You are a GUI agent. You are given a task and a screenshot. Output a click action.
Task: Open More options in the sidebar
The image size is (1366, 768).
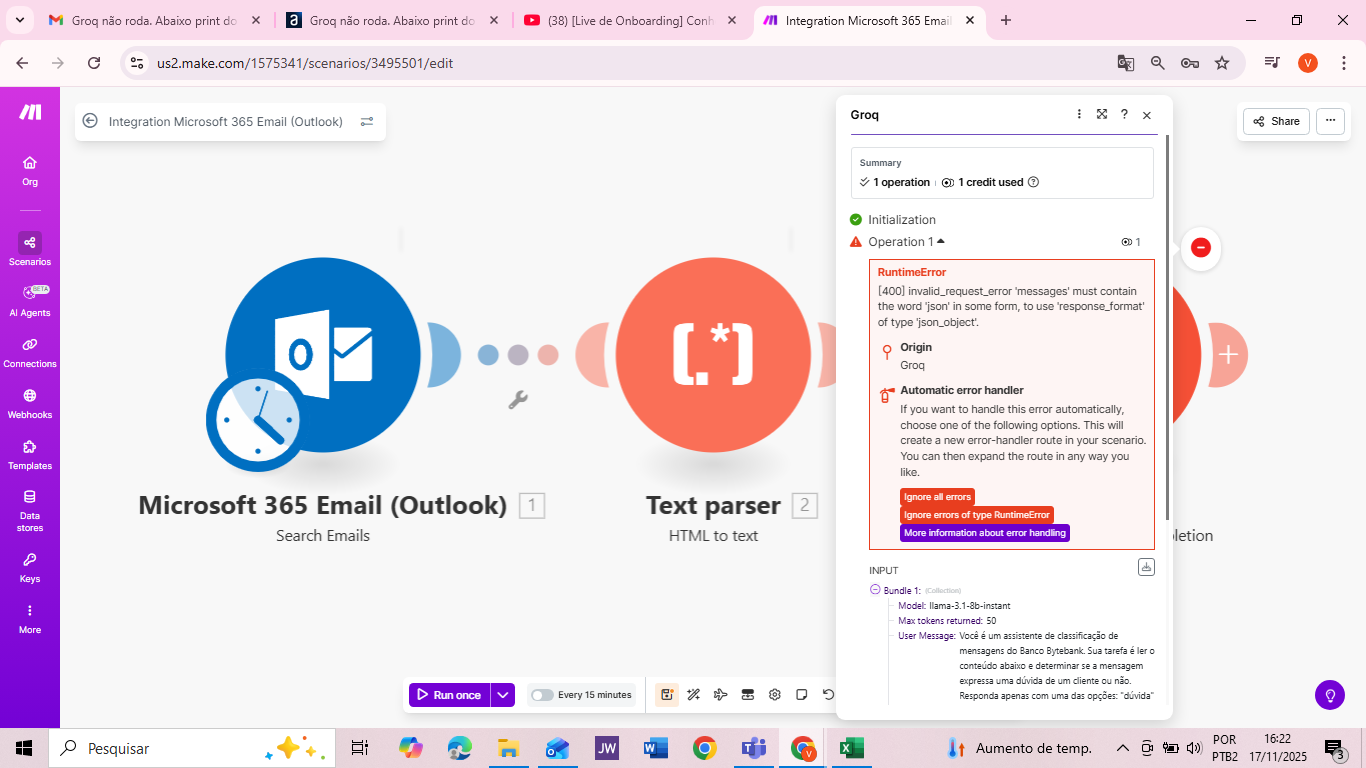point(30,618)
